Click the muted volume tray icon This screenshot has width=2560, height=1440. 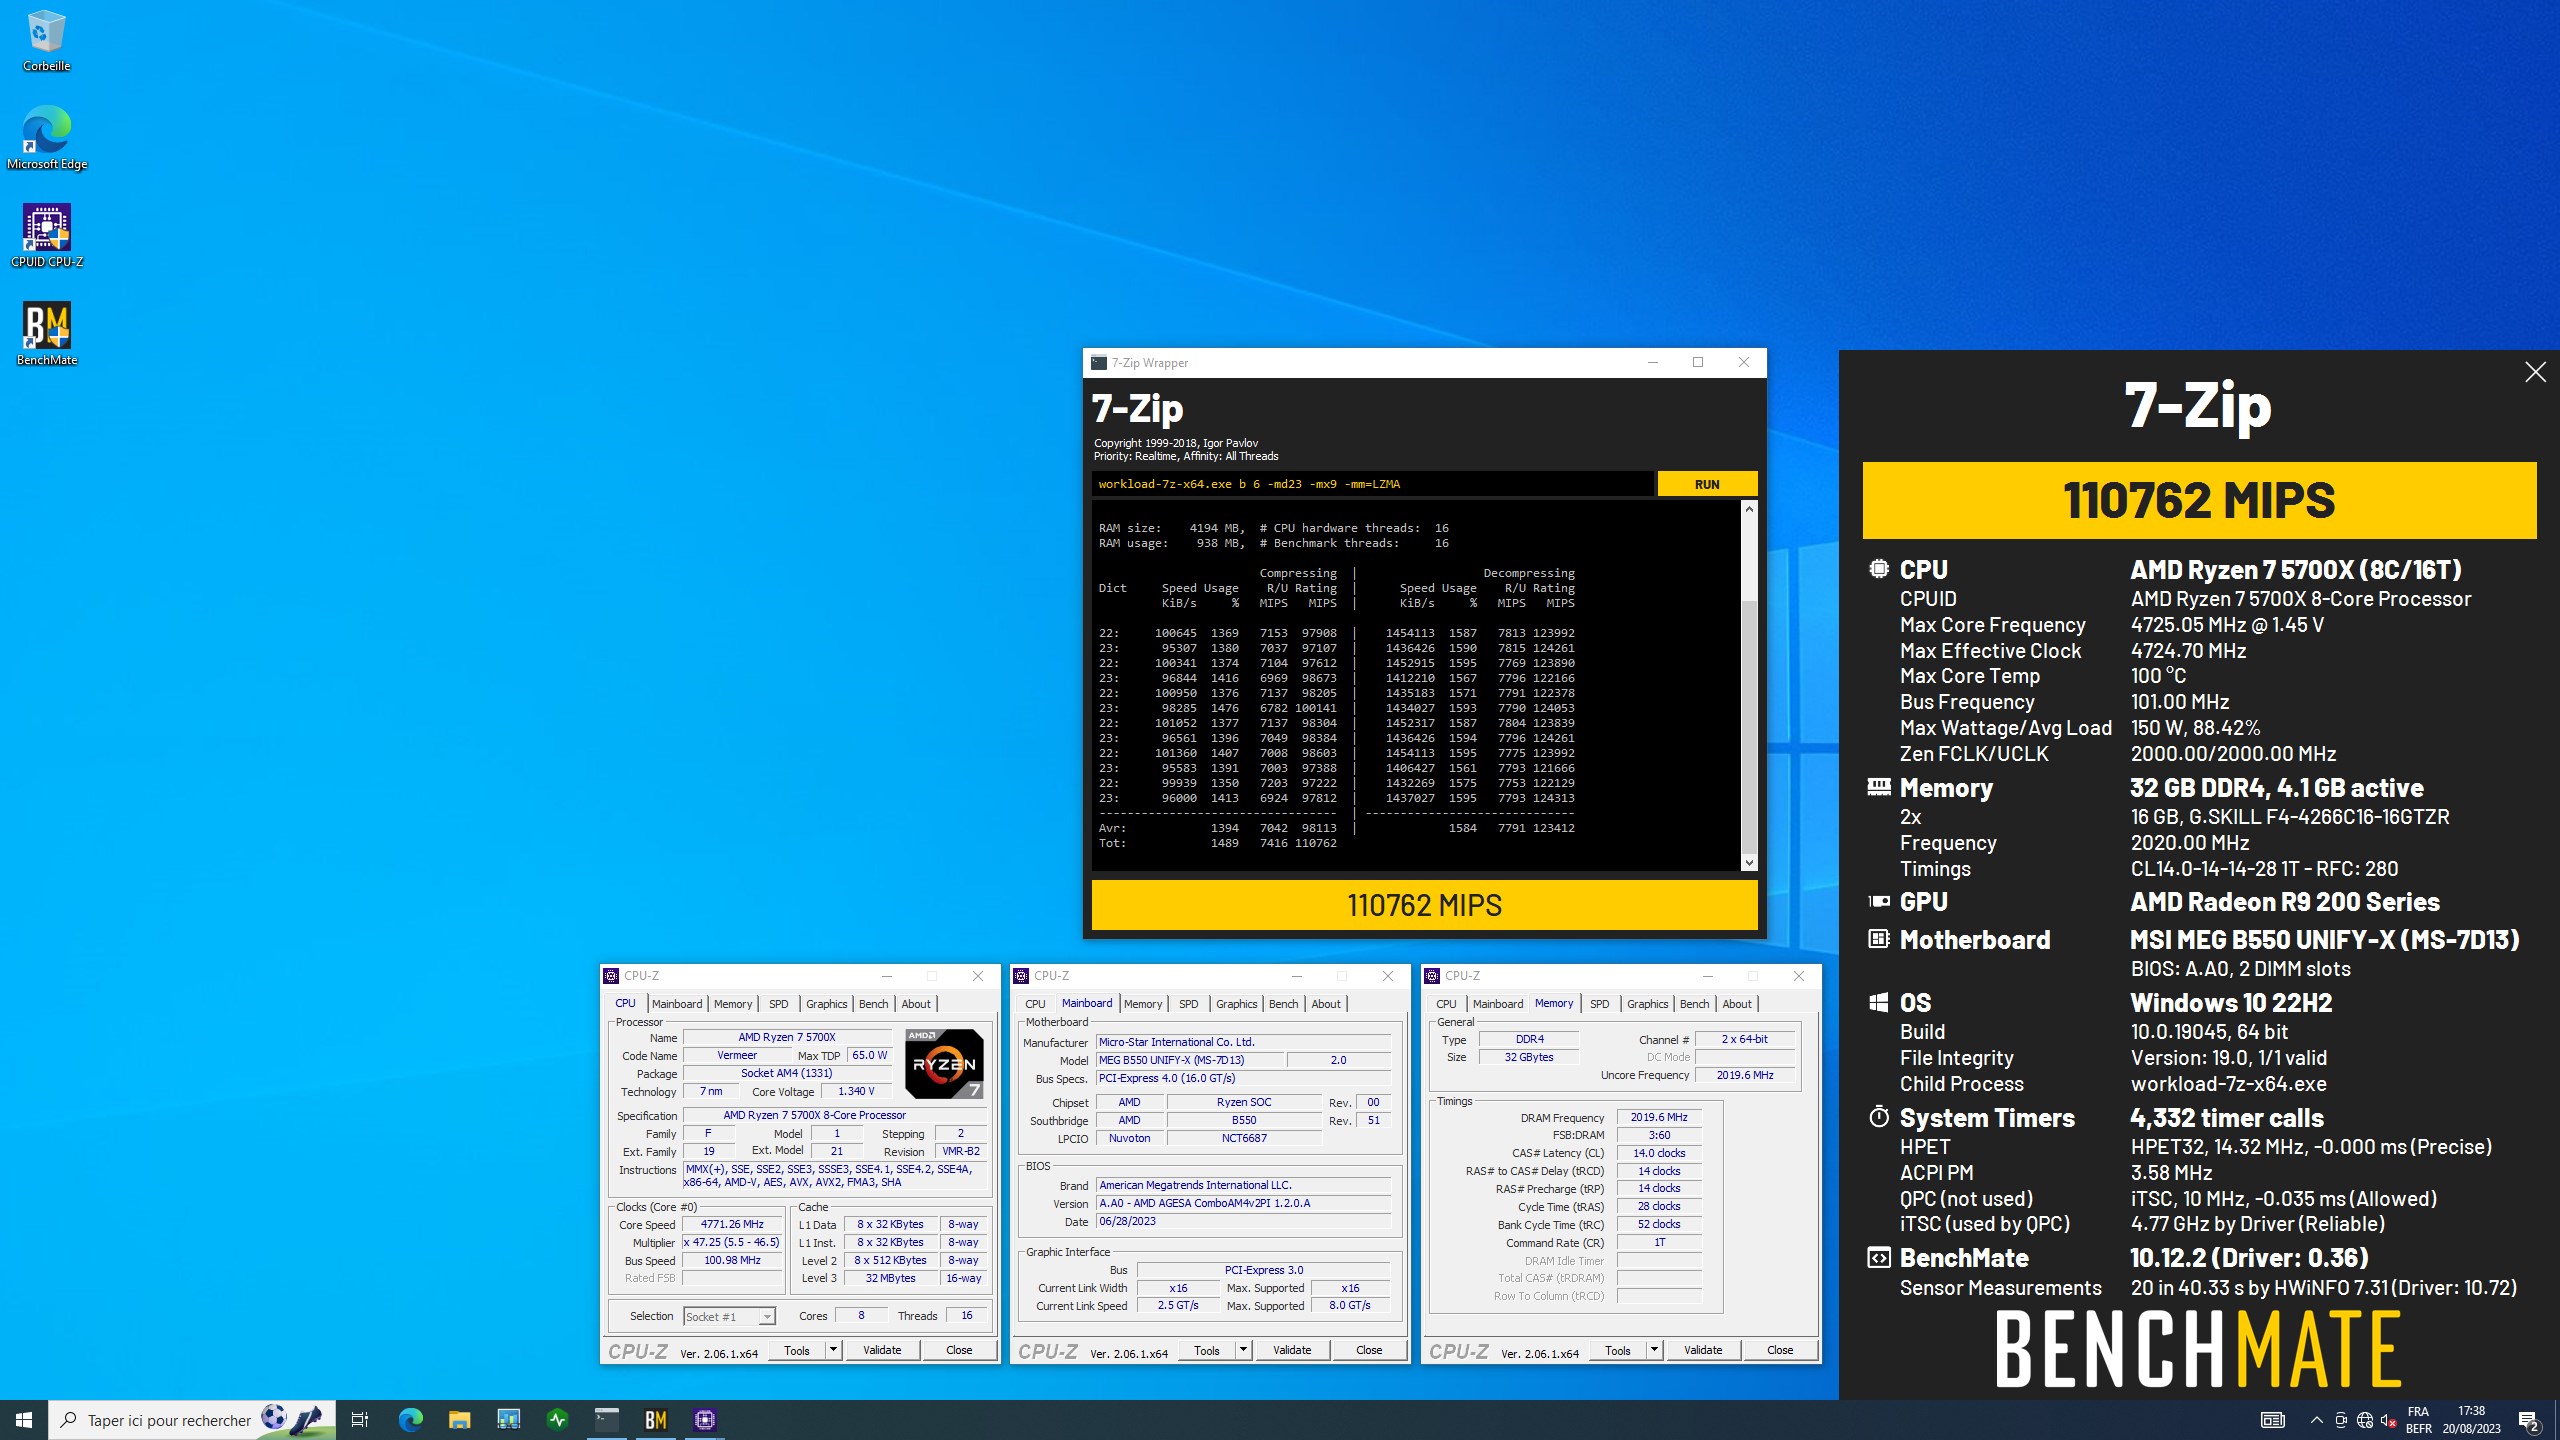[x=2388, y=1420]
